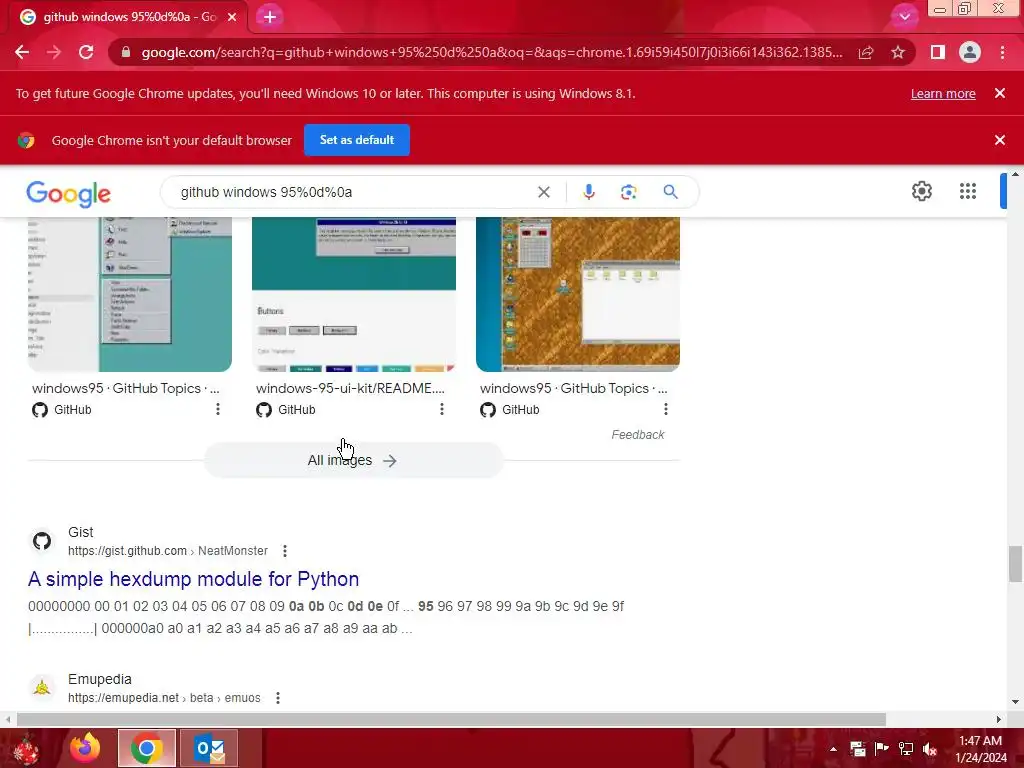Go back to the previous page
This screenshot has height=768, width=1024.
[22, 52]
